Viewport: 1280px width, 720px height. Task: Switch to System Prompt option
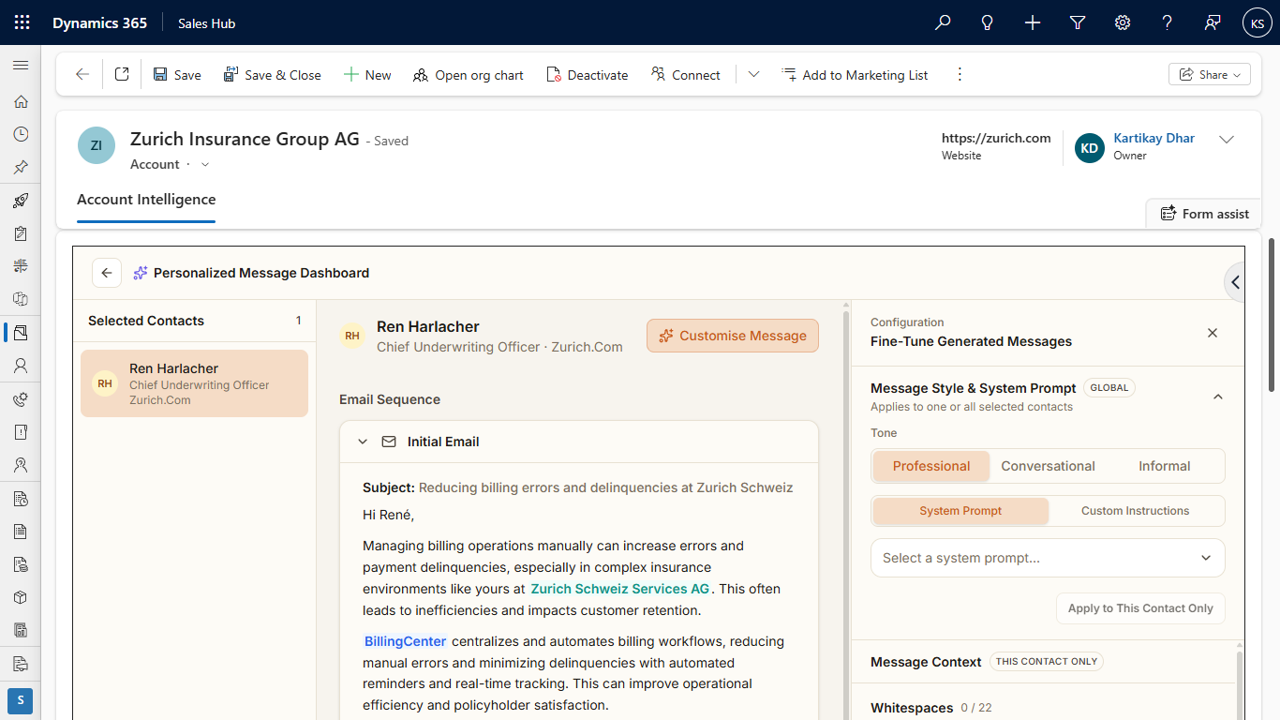960,511
